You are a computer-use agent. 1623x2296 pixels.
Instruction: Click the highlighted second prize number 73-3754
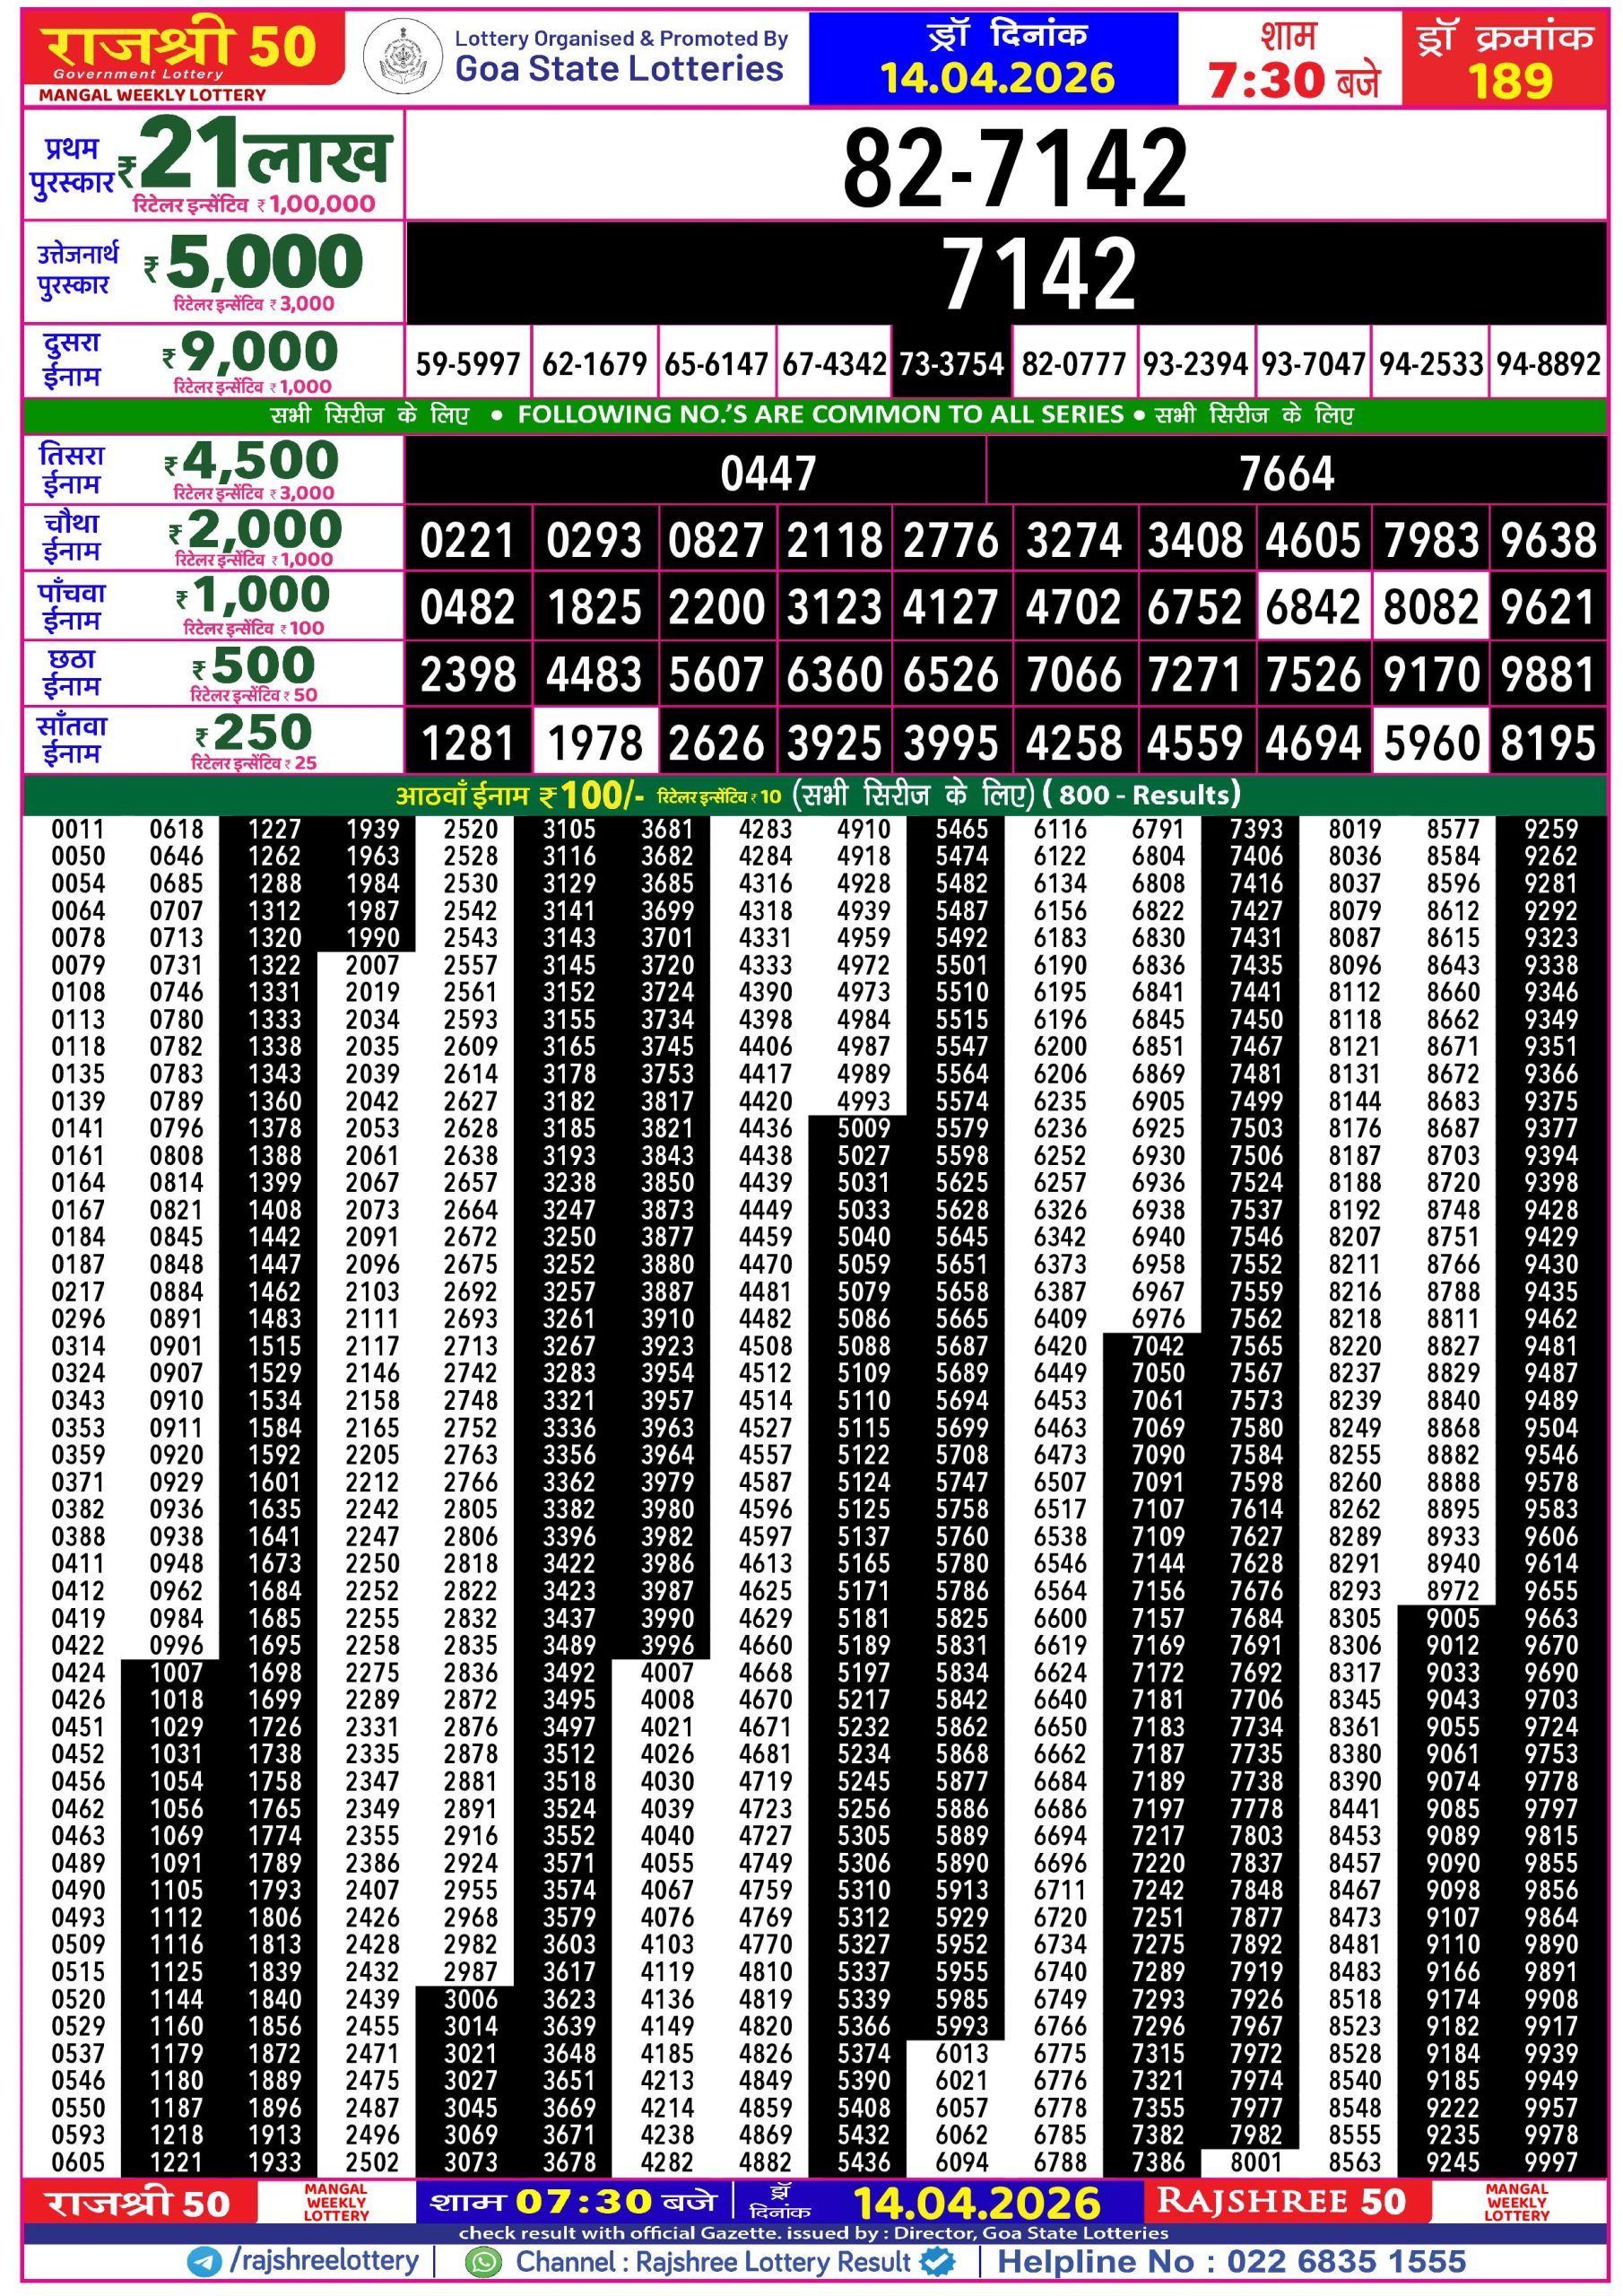[951, 364]
